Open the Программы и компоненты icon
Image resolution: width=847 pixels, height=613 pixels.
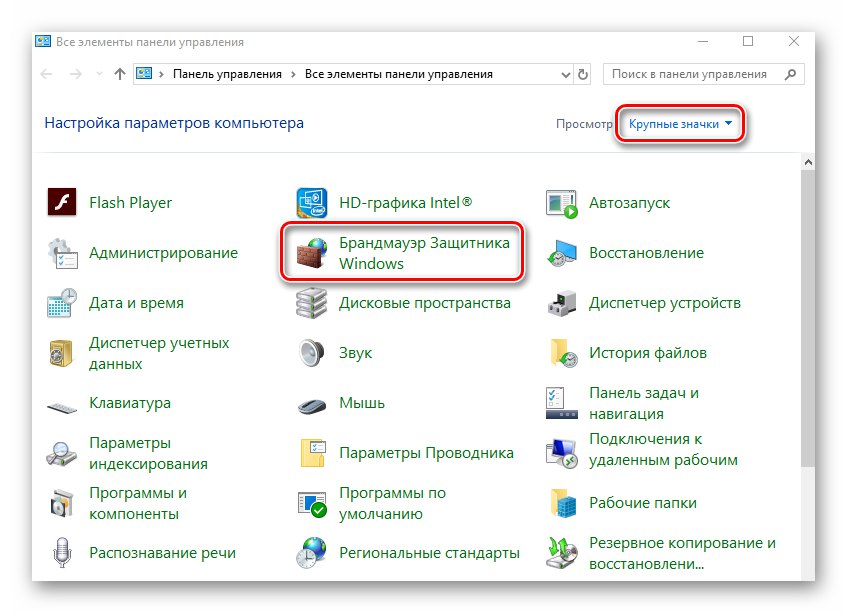pos(62,503)
